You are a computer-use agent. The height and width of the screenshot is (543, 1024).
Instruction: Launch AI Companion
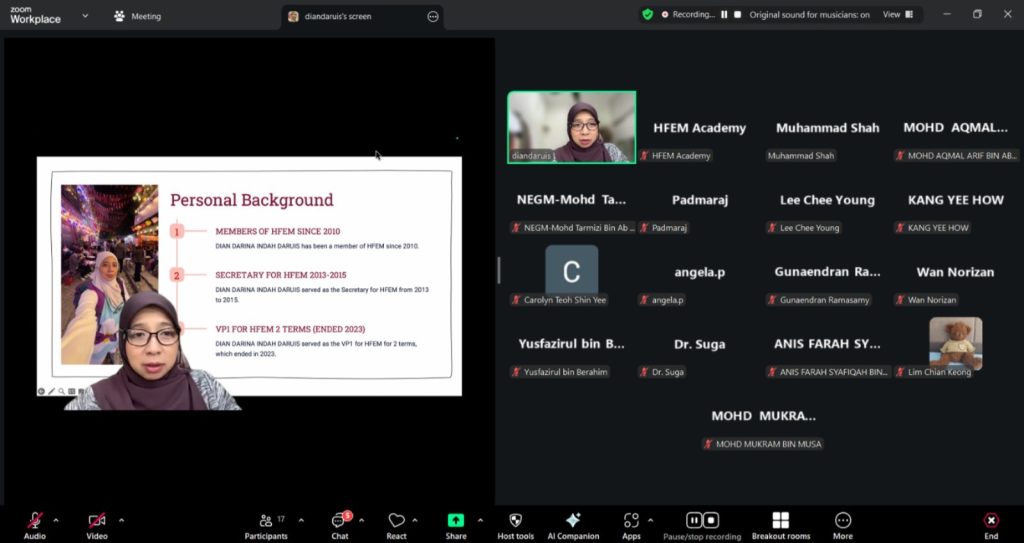click(573, 521)
